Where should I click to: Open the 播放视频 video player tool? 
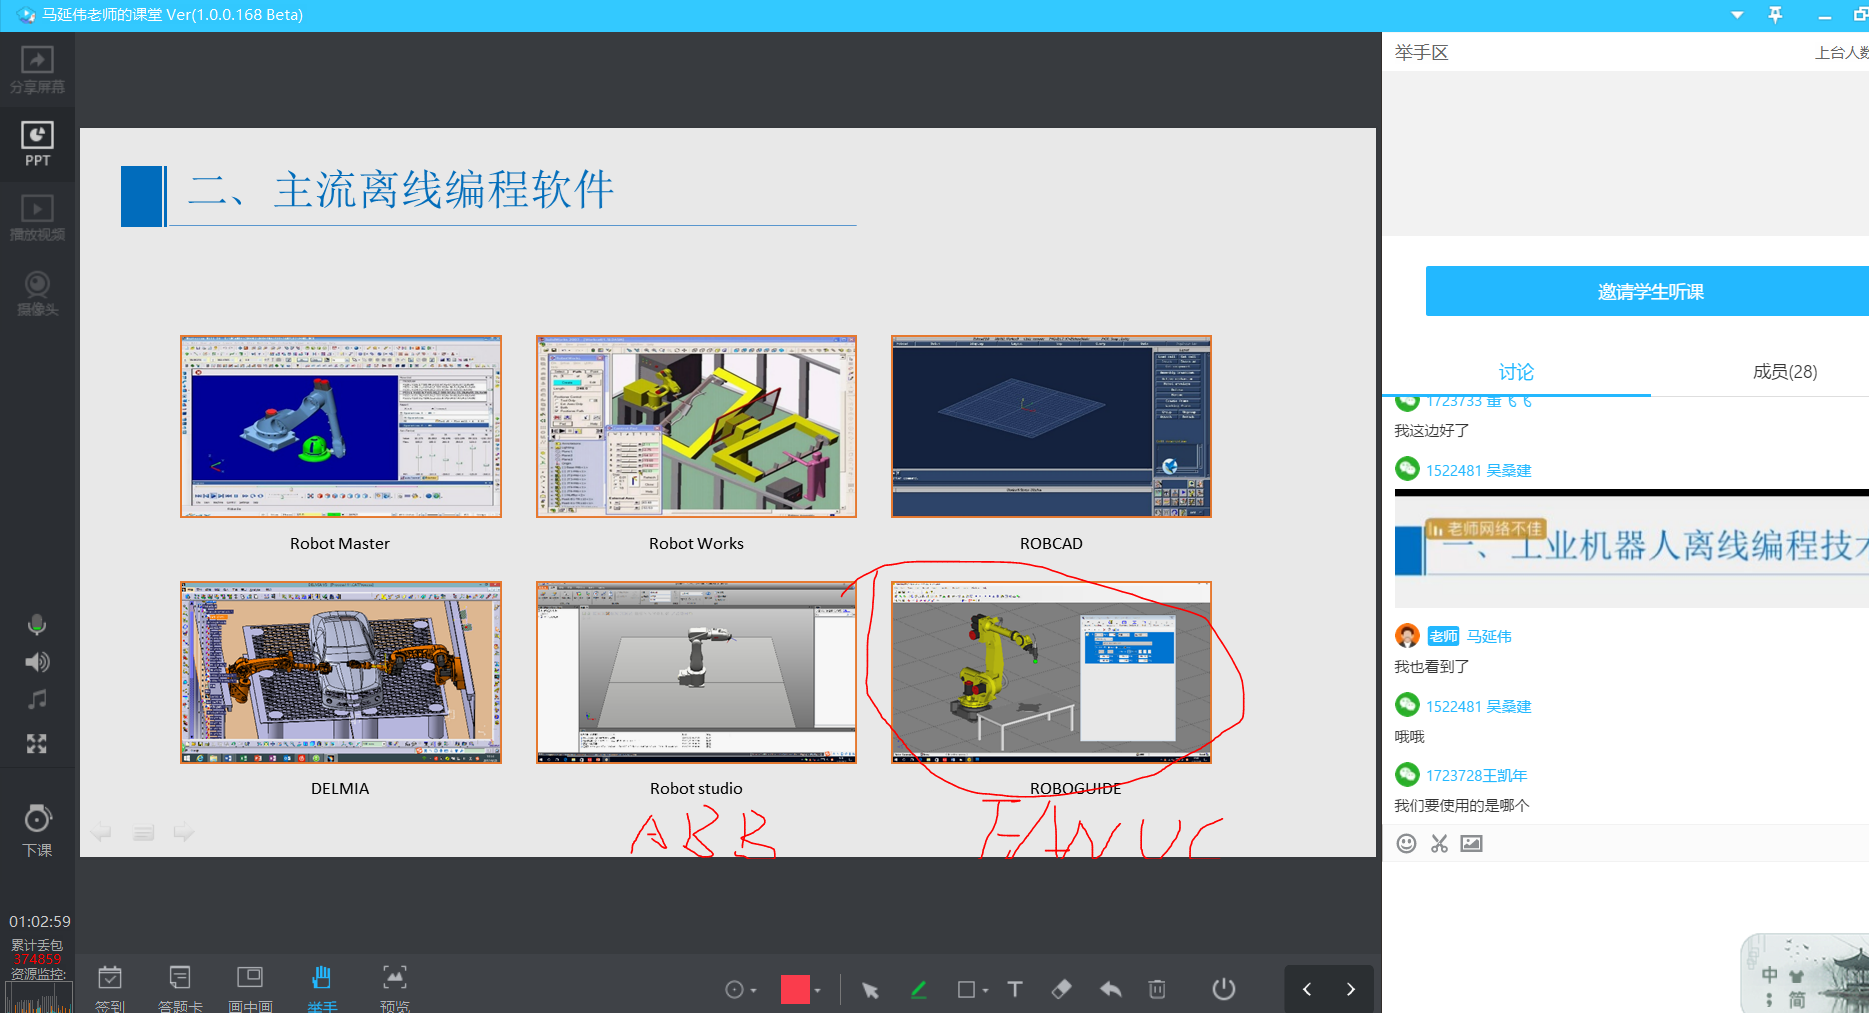tap(37, 218)
